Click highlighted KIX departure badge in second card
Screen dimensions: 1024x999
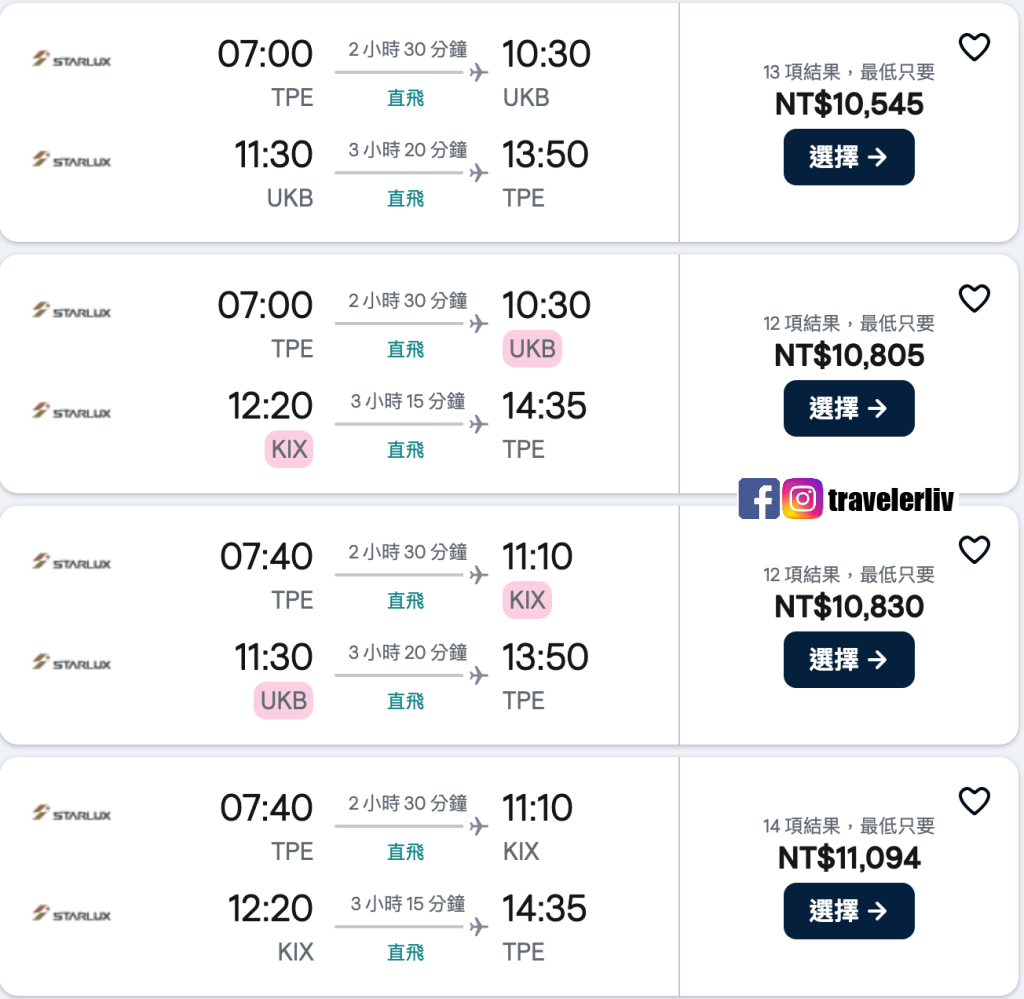pyautogui.click(x=289, y=449)
